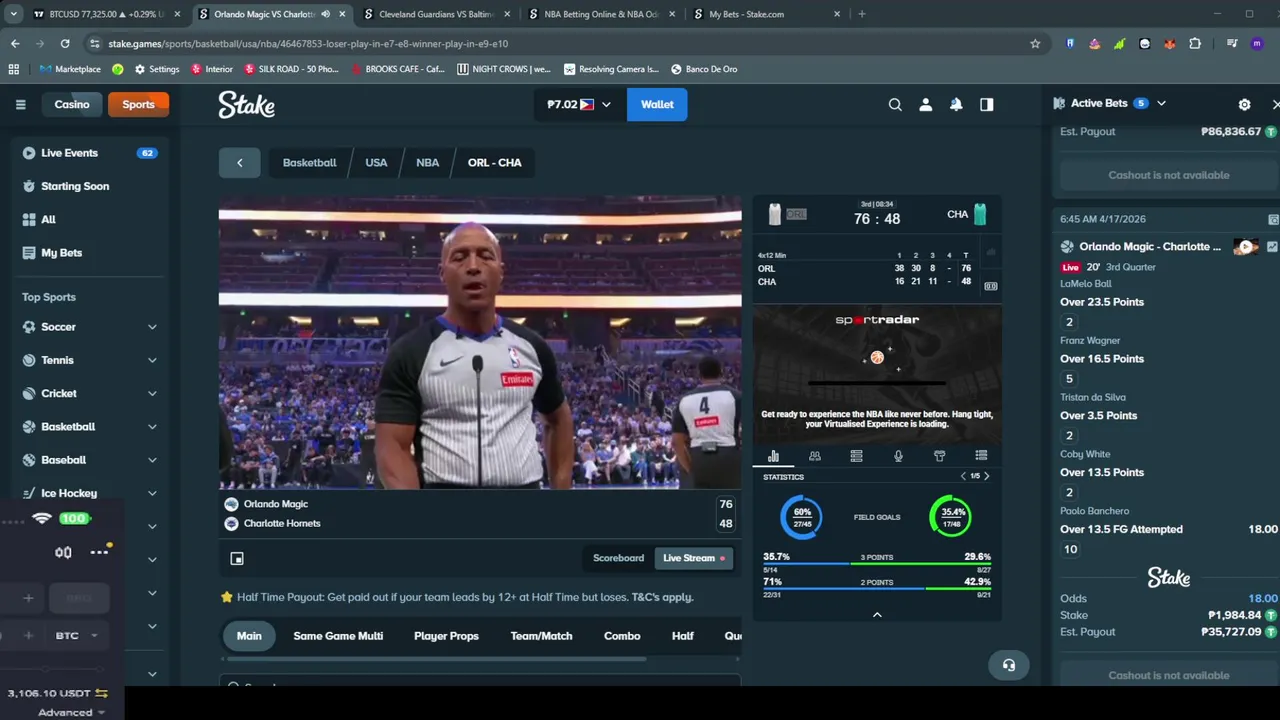
Task: Open the hamburger menu in Stake header
Action: point(20,104)
